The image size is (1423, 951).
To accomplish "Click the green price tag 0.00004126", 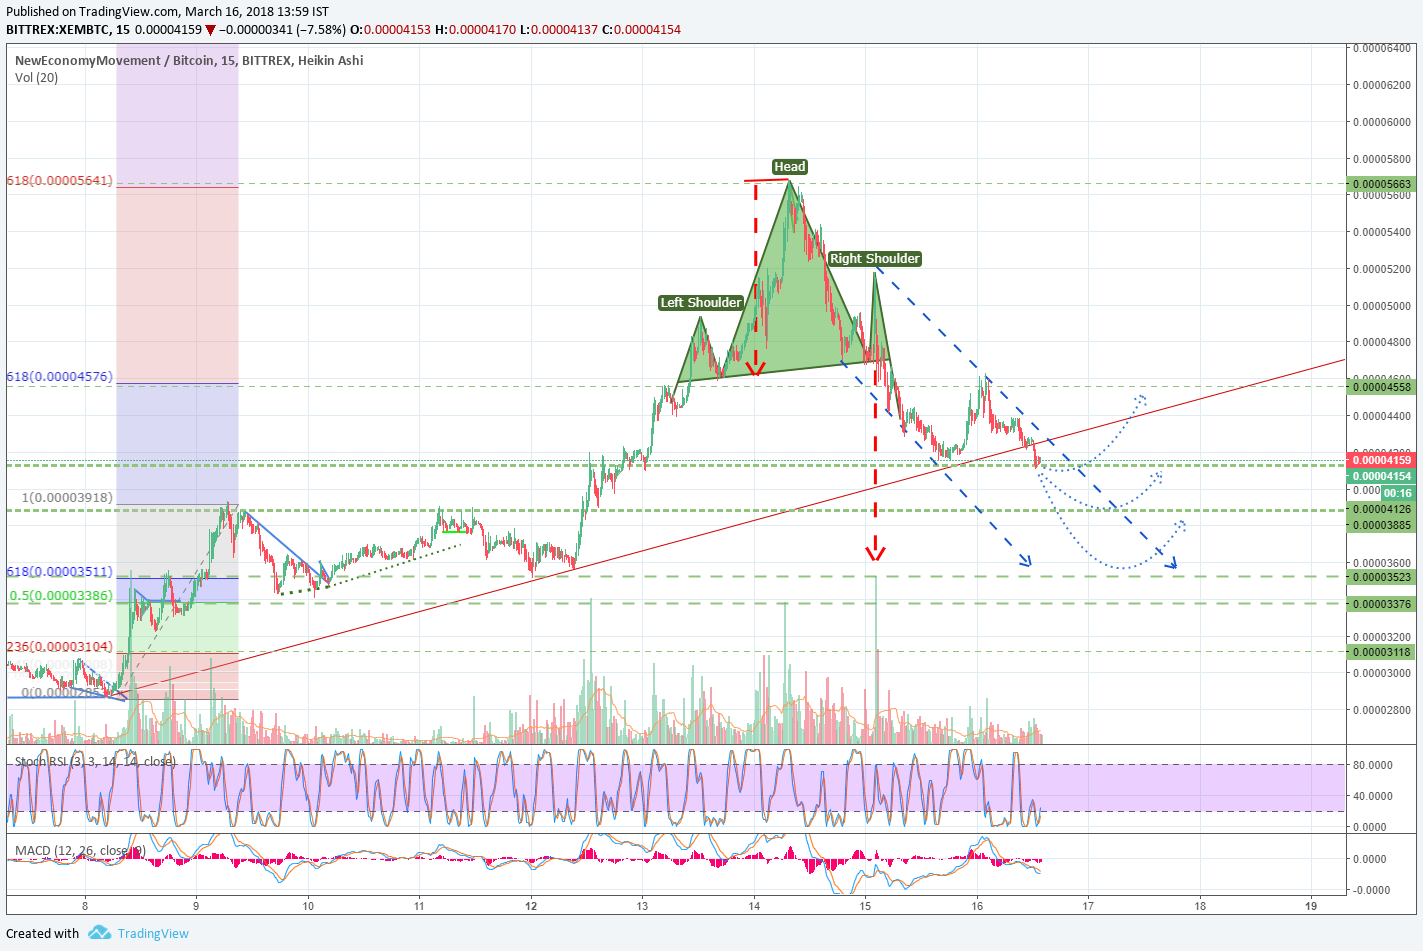I will coord(1381,509).
